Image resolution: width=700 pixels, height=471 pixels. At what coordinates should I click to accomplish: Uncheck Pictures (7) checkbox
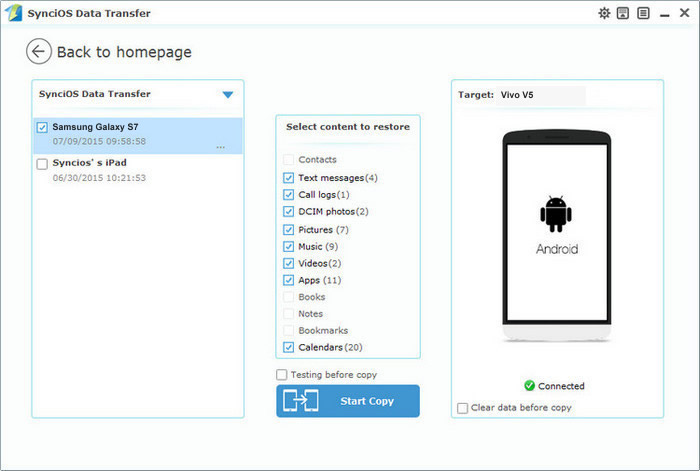tap(288, 230)
